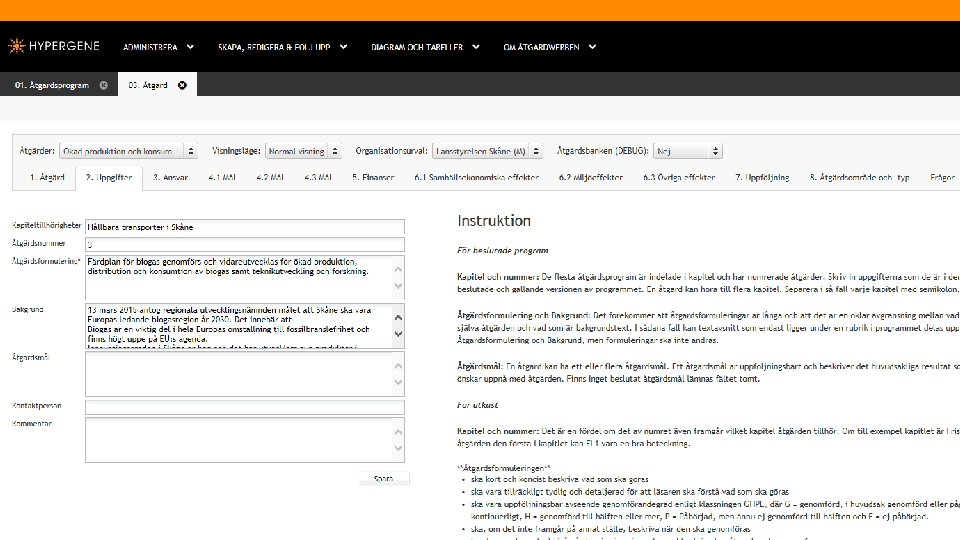The width and height of the screenshot is (960, 540).
Task: Expand the Skapa, redigera & följ upp menu
Action: pos(282,47)
